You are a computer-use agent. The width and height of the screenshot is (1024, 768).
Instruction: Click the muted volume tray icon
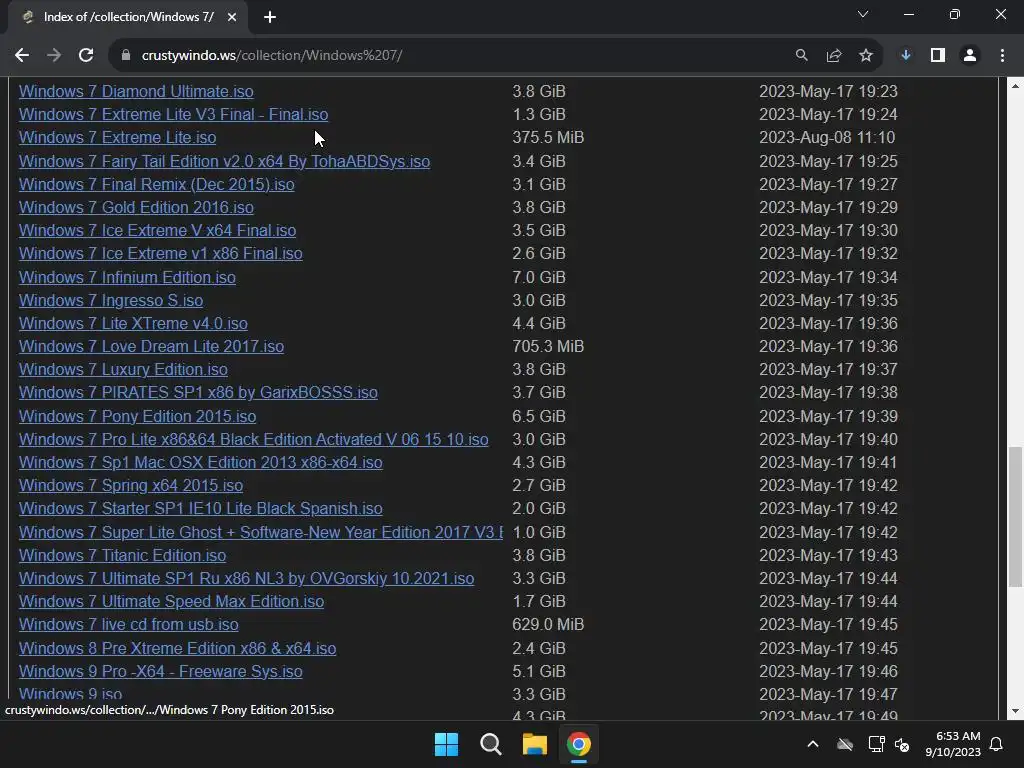[x=903, y=744]
